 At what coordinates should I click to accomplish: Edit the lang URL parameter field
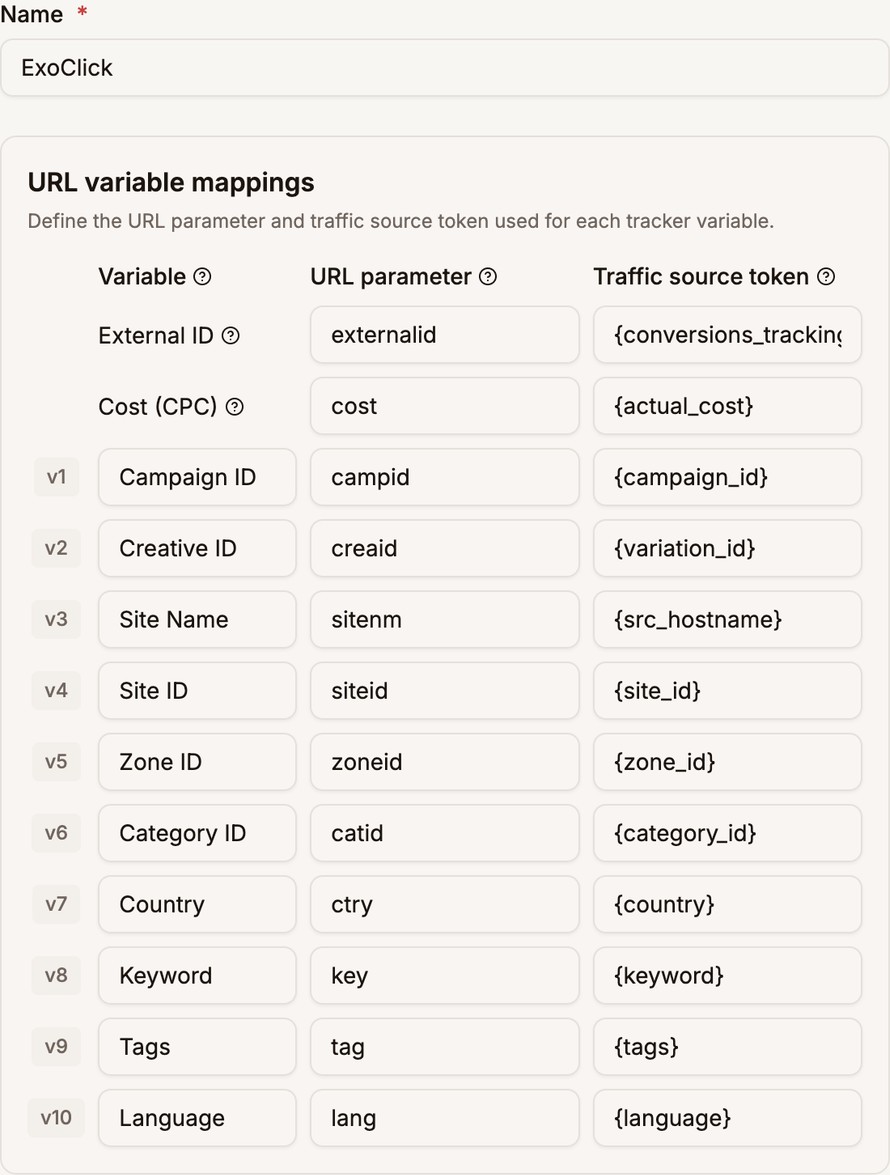click(444, 1117)
